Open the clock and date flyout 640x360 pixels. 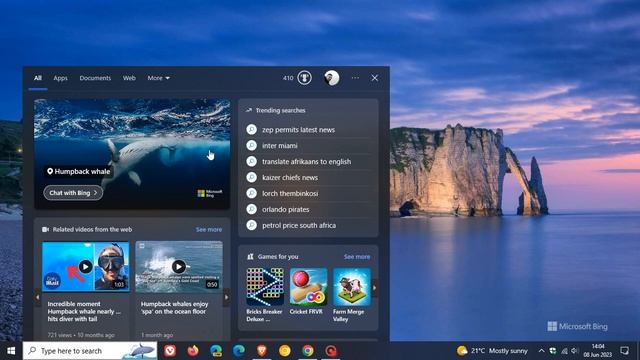click(598, 351)
